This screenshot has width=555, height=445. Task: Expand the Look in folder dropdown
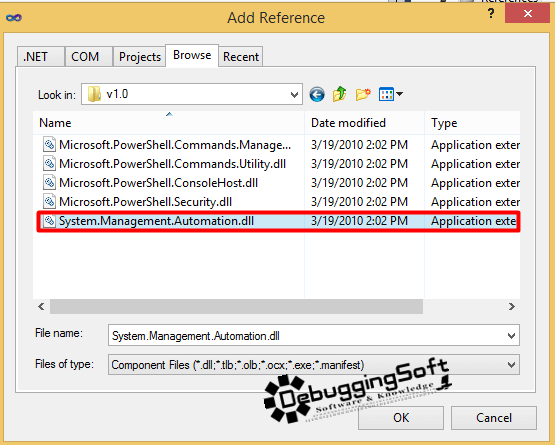tap(294, 95)
